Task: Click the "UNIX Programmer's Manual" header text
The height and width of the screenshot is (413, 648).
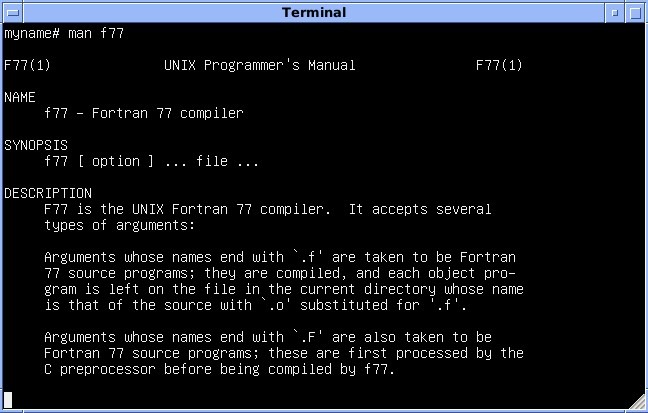Action: (x=259, y=66)
